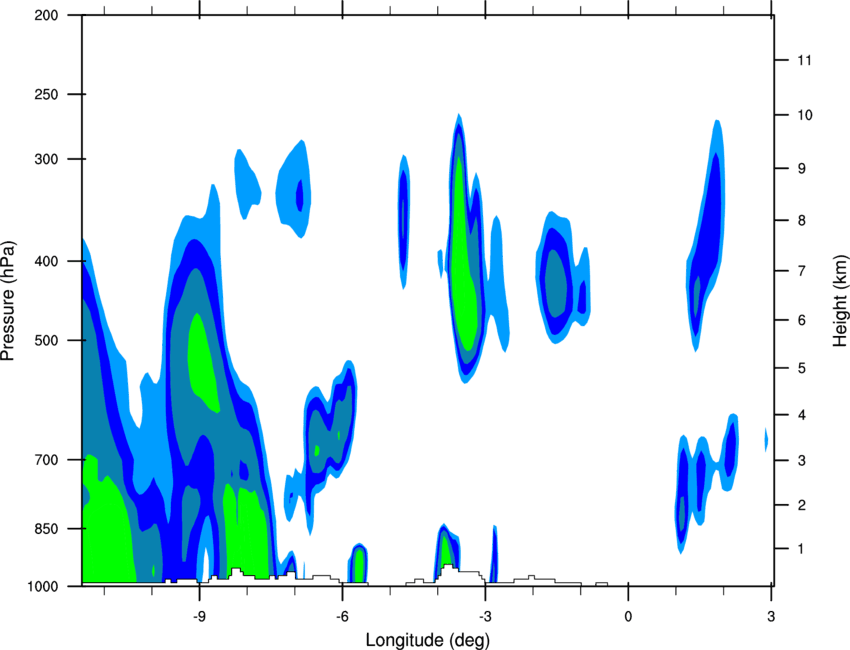The width and height of the screenshot is (850, 650).
Task: Pick the 8 km height tick label
Action: point(802,221)
